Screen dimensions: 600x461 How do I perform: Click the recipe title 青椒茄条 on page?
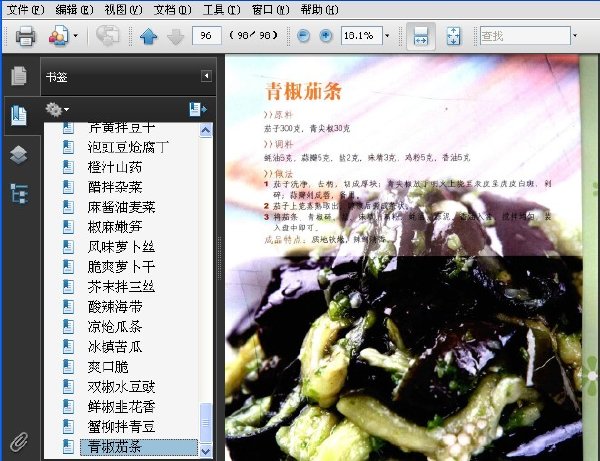click(303, 91)
